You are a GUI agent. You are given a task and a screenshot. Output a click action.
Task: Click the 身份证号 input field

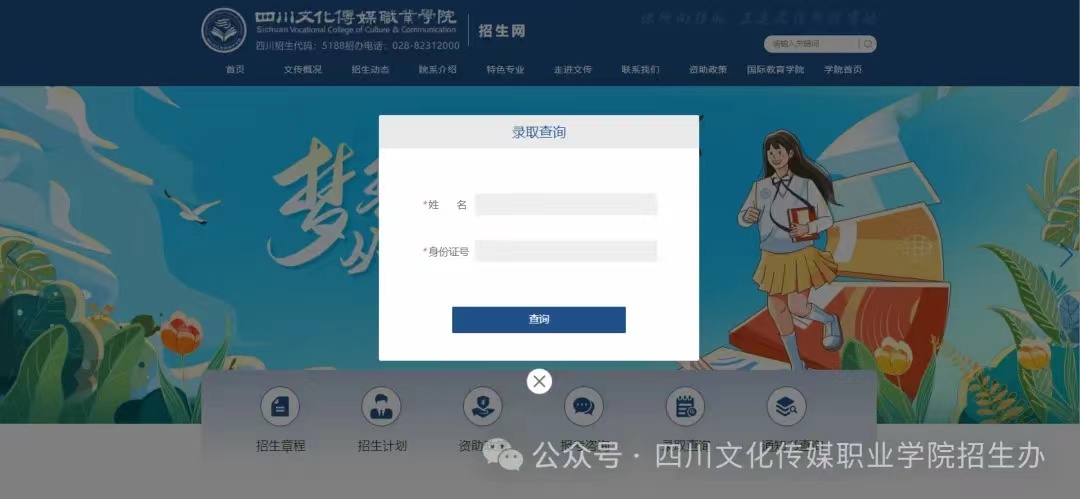565,251
